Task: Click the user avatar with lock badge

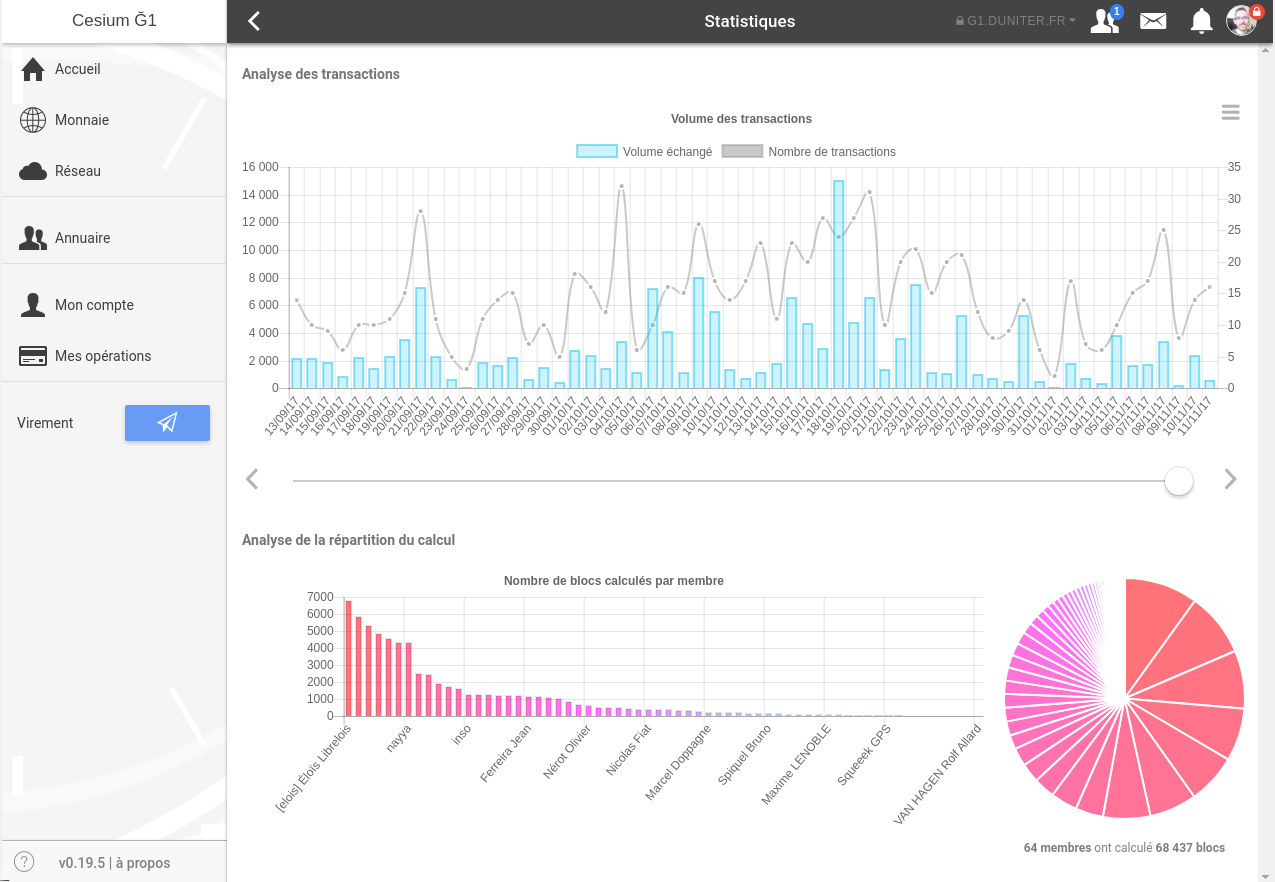Action: point(1242,21)
